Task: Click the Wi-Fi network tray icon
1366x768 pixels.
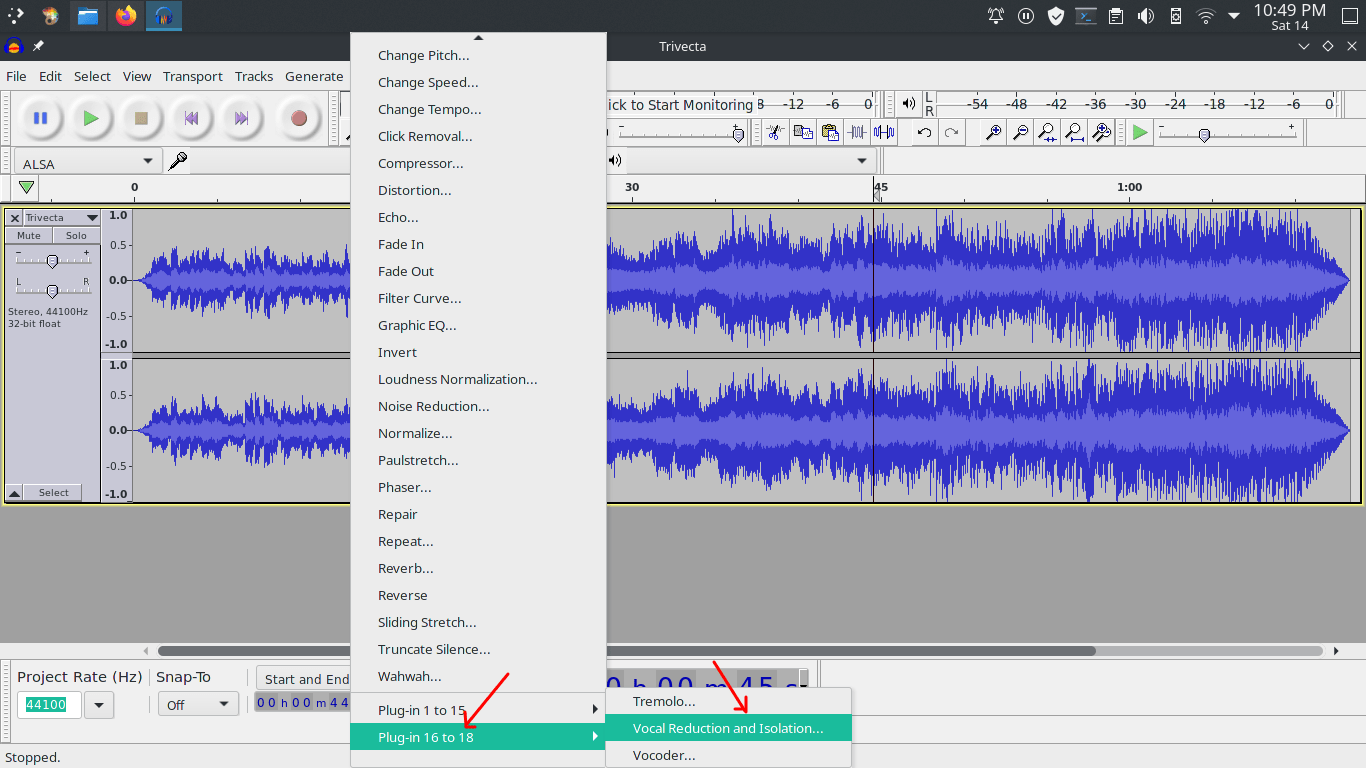Action: 1205,15
